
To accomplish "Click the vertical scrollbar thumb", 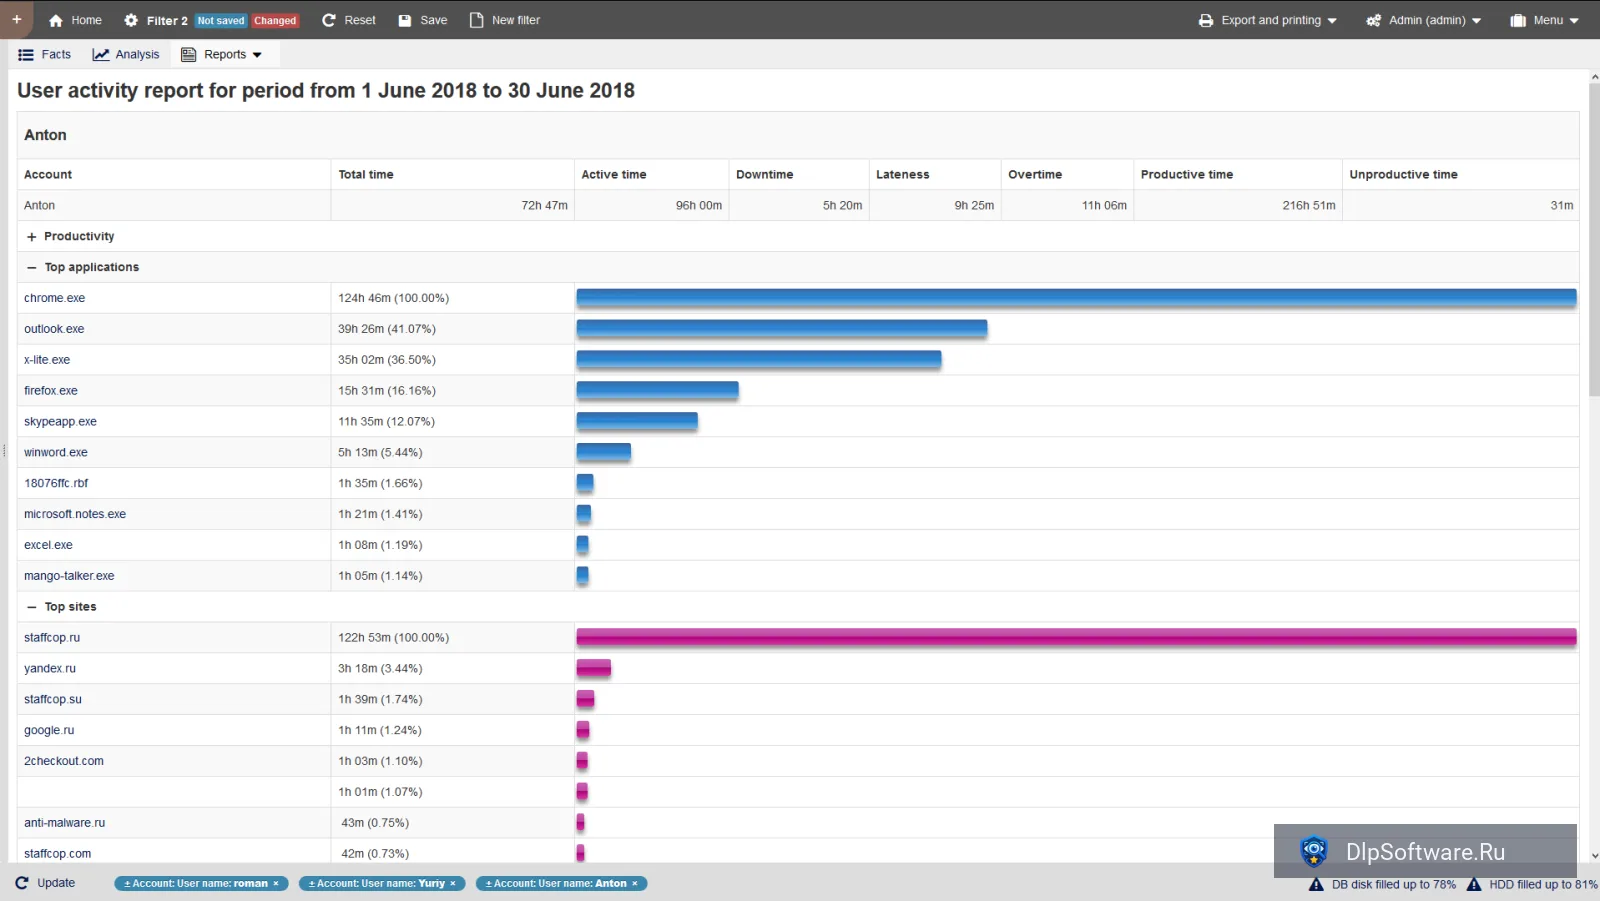I will [x=1594, y=240].
